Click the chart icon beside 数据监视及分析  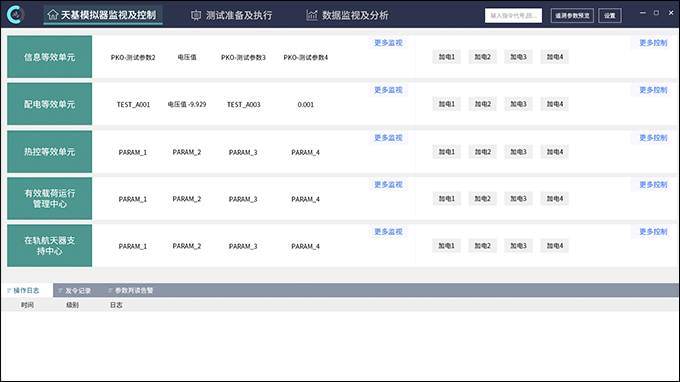(x=312, y=15)
